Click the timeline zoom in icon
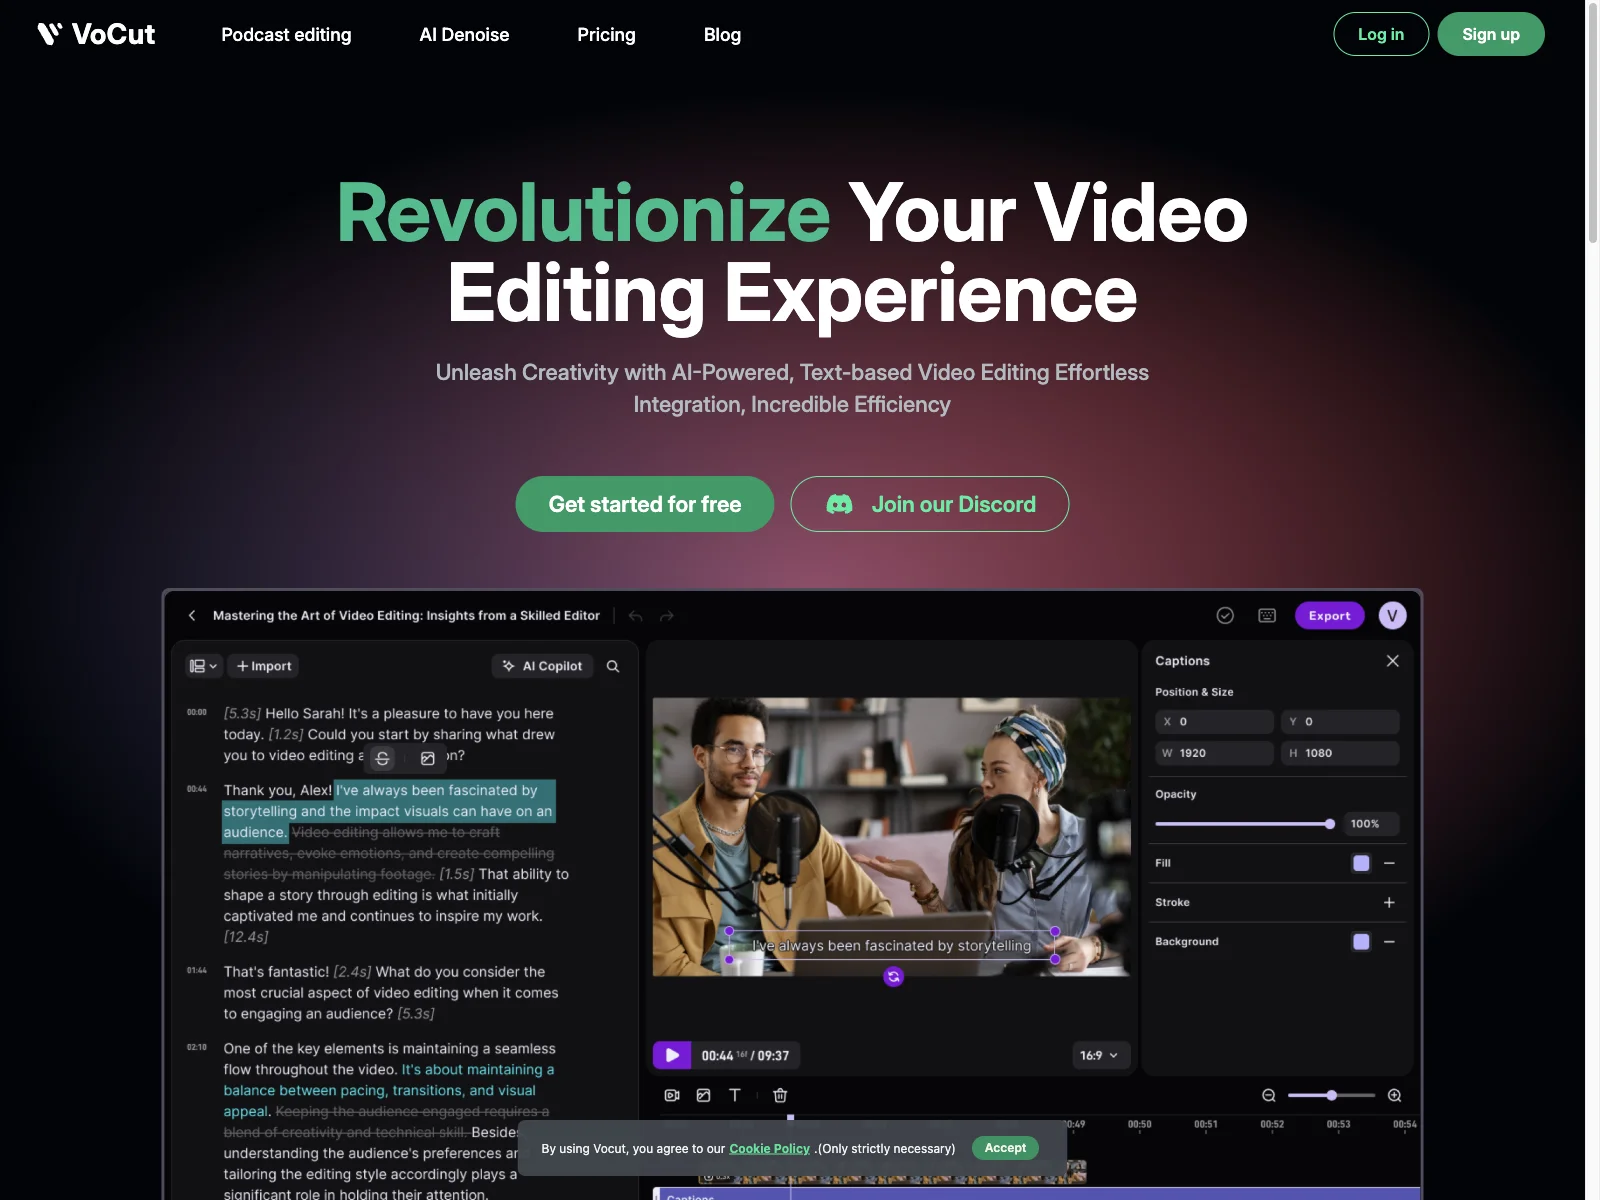The height and width of the screenshot is (1200, 1600). point(1394,1095)
